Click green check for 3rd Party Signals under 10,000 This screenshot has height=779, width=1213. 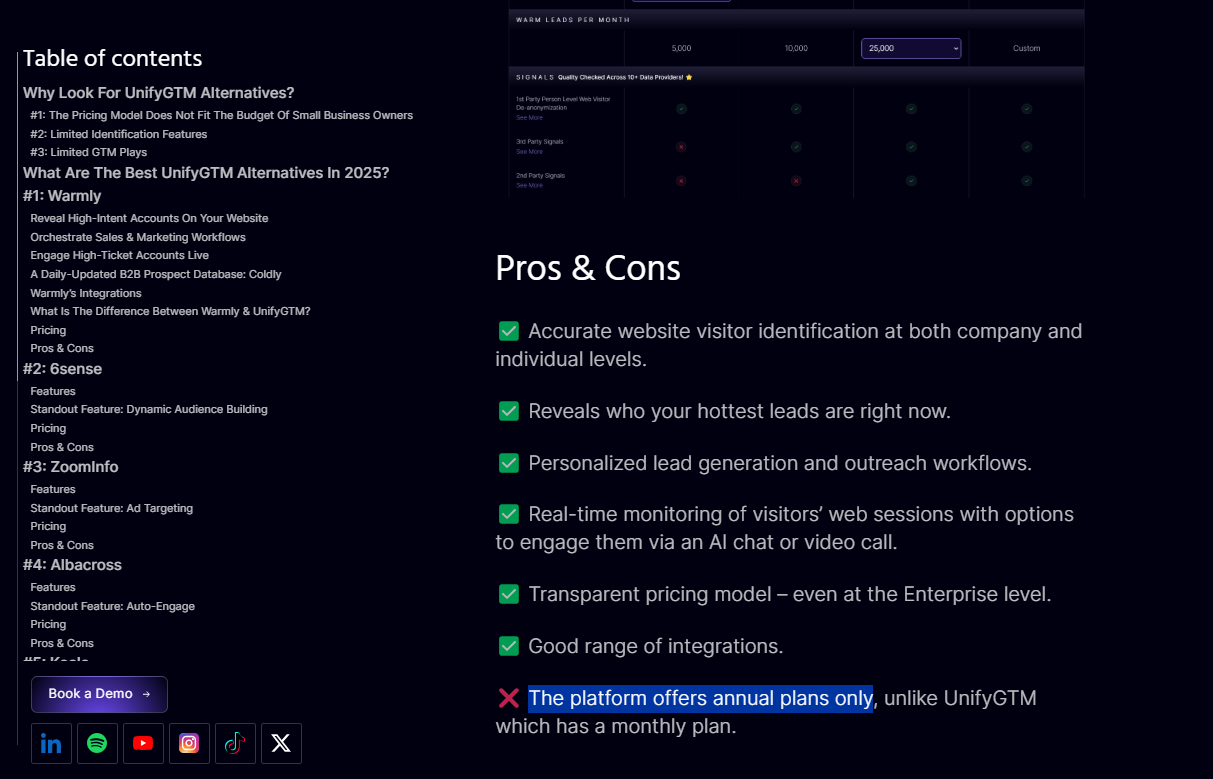796,146
